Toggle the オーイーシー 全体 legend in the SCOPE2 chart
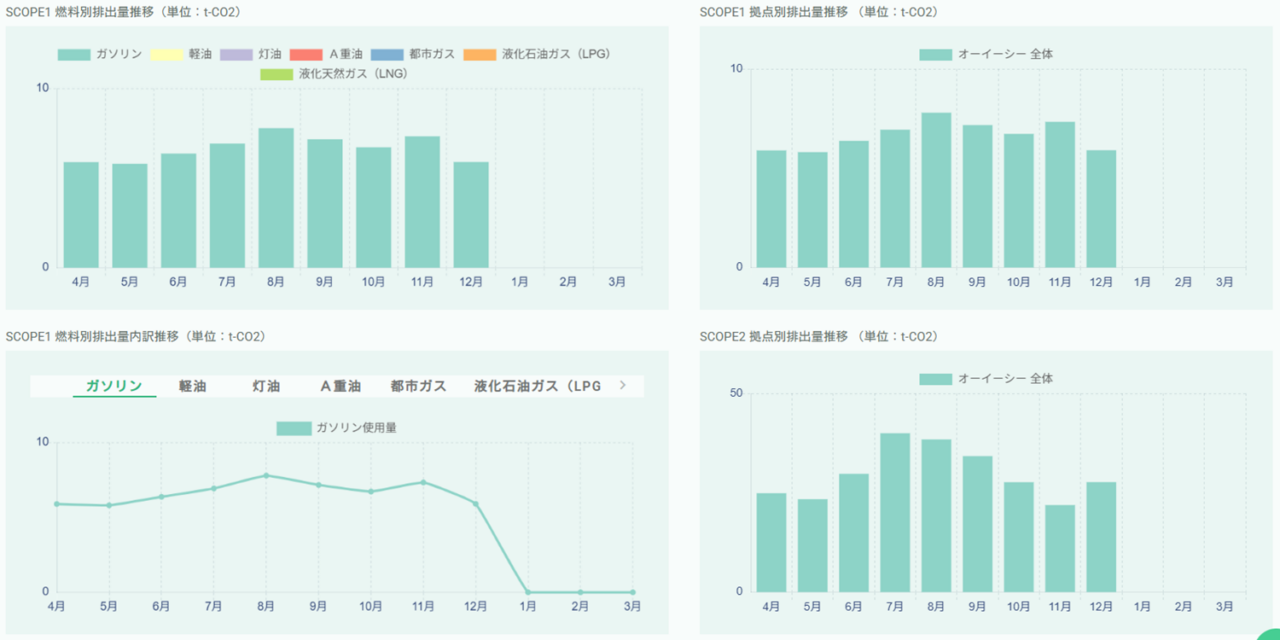The height and width of the screenshot is (640, 1280). point(986,379)
